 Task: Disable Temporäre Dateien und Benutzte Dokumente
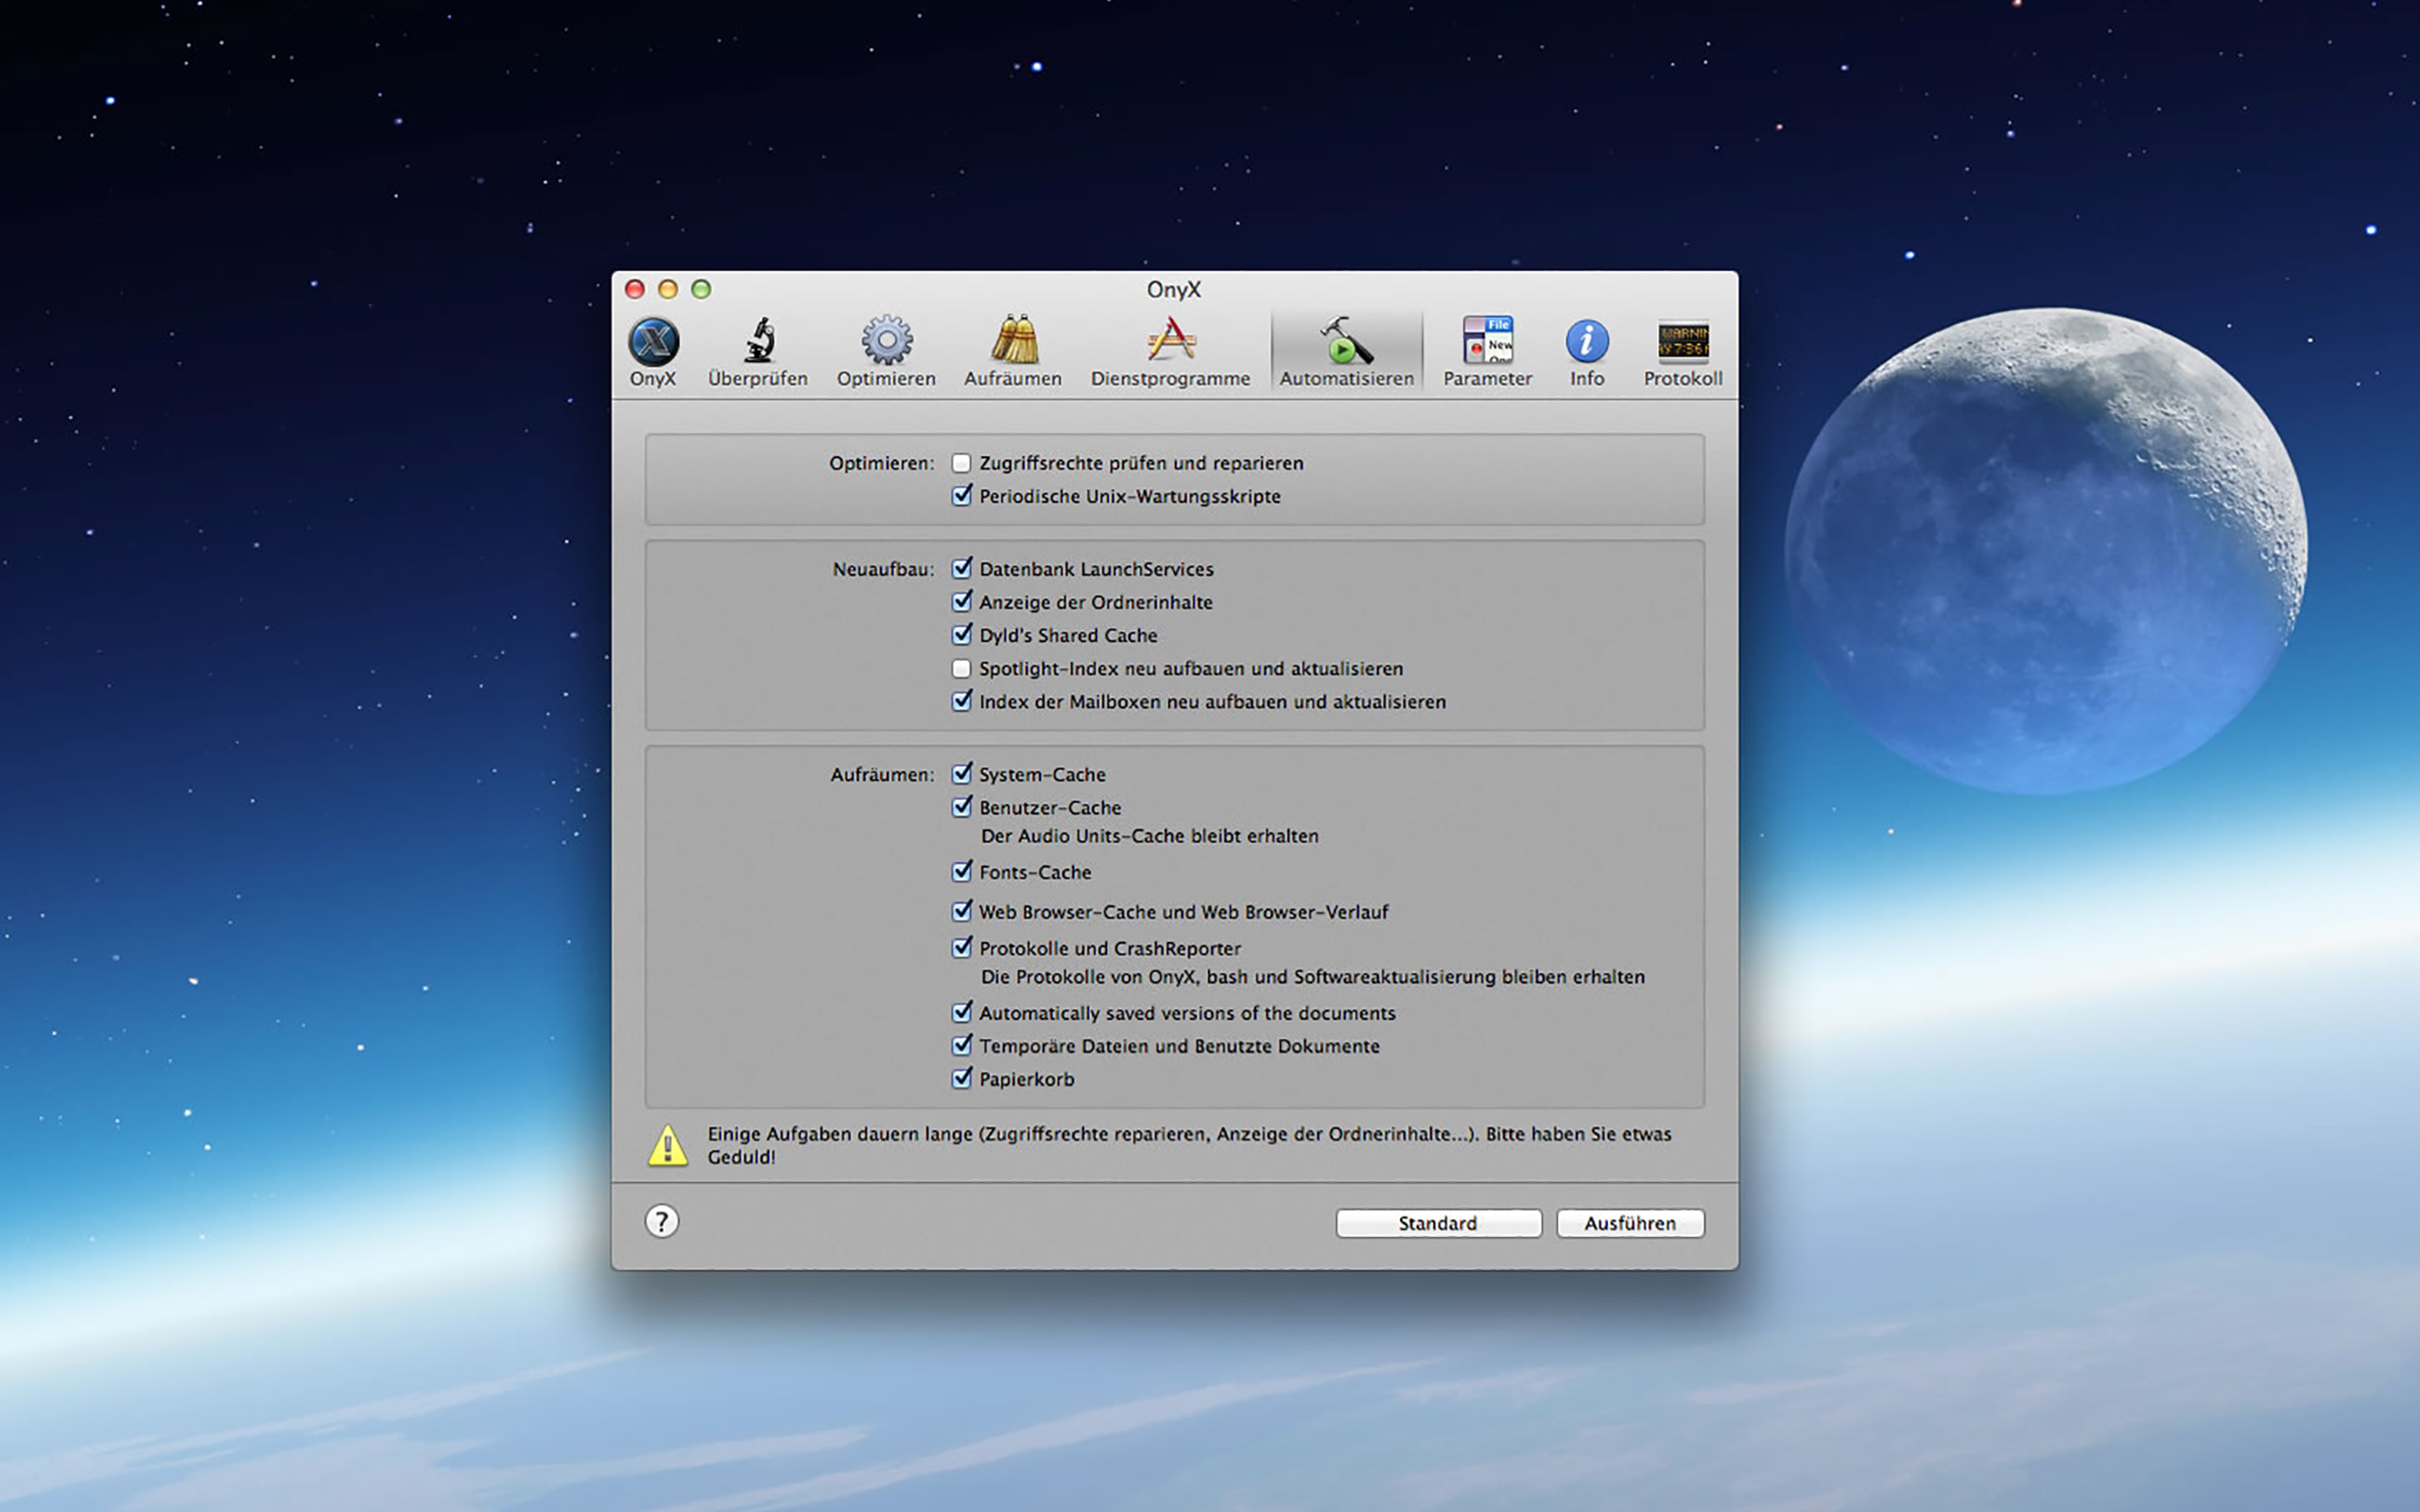pyautogui.click(x=961, y=1046)
